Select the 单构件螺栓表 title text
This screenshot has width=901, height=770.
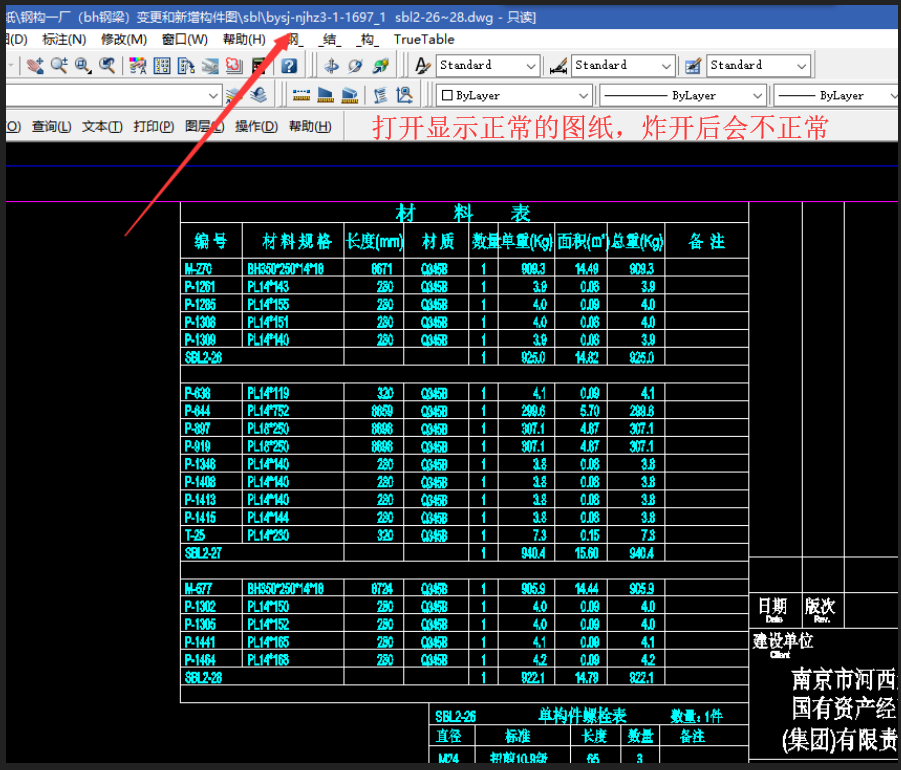click(582, 715)
